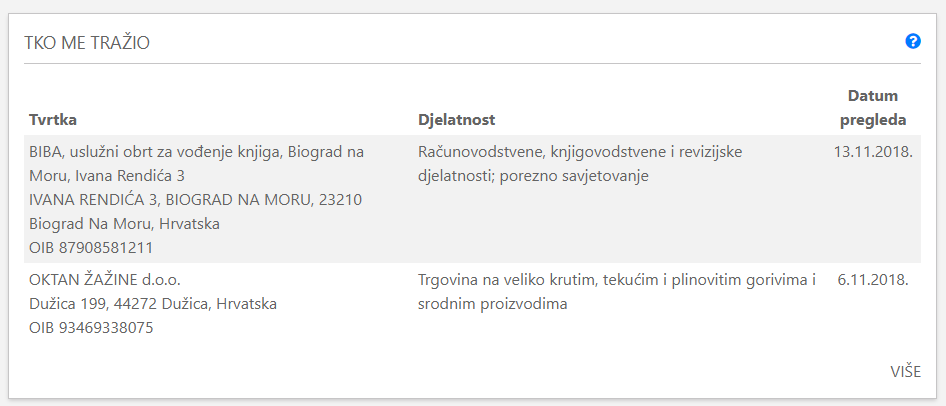
Task: Click the Datum pregleda column header
Action: [x=873, y=108]
